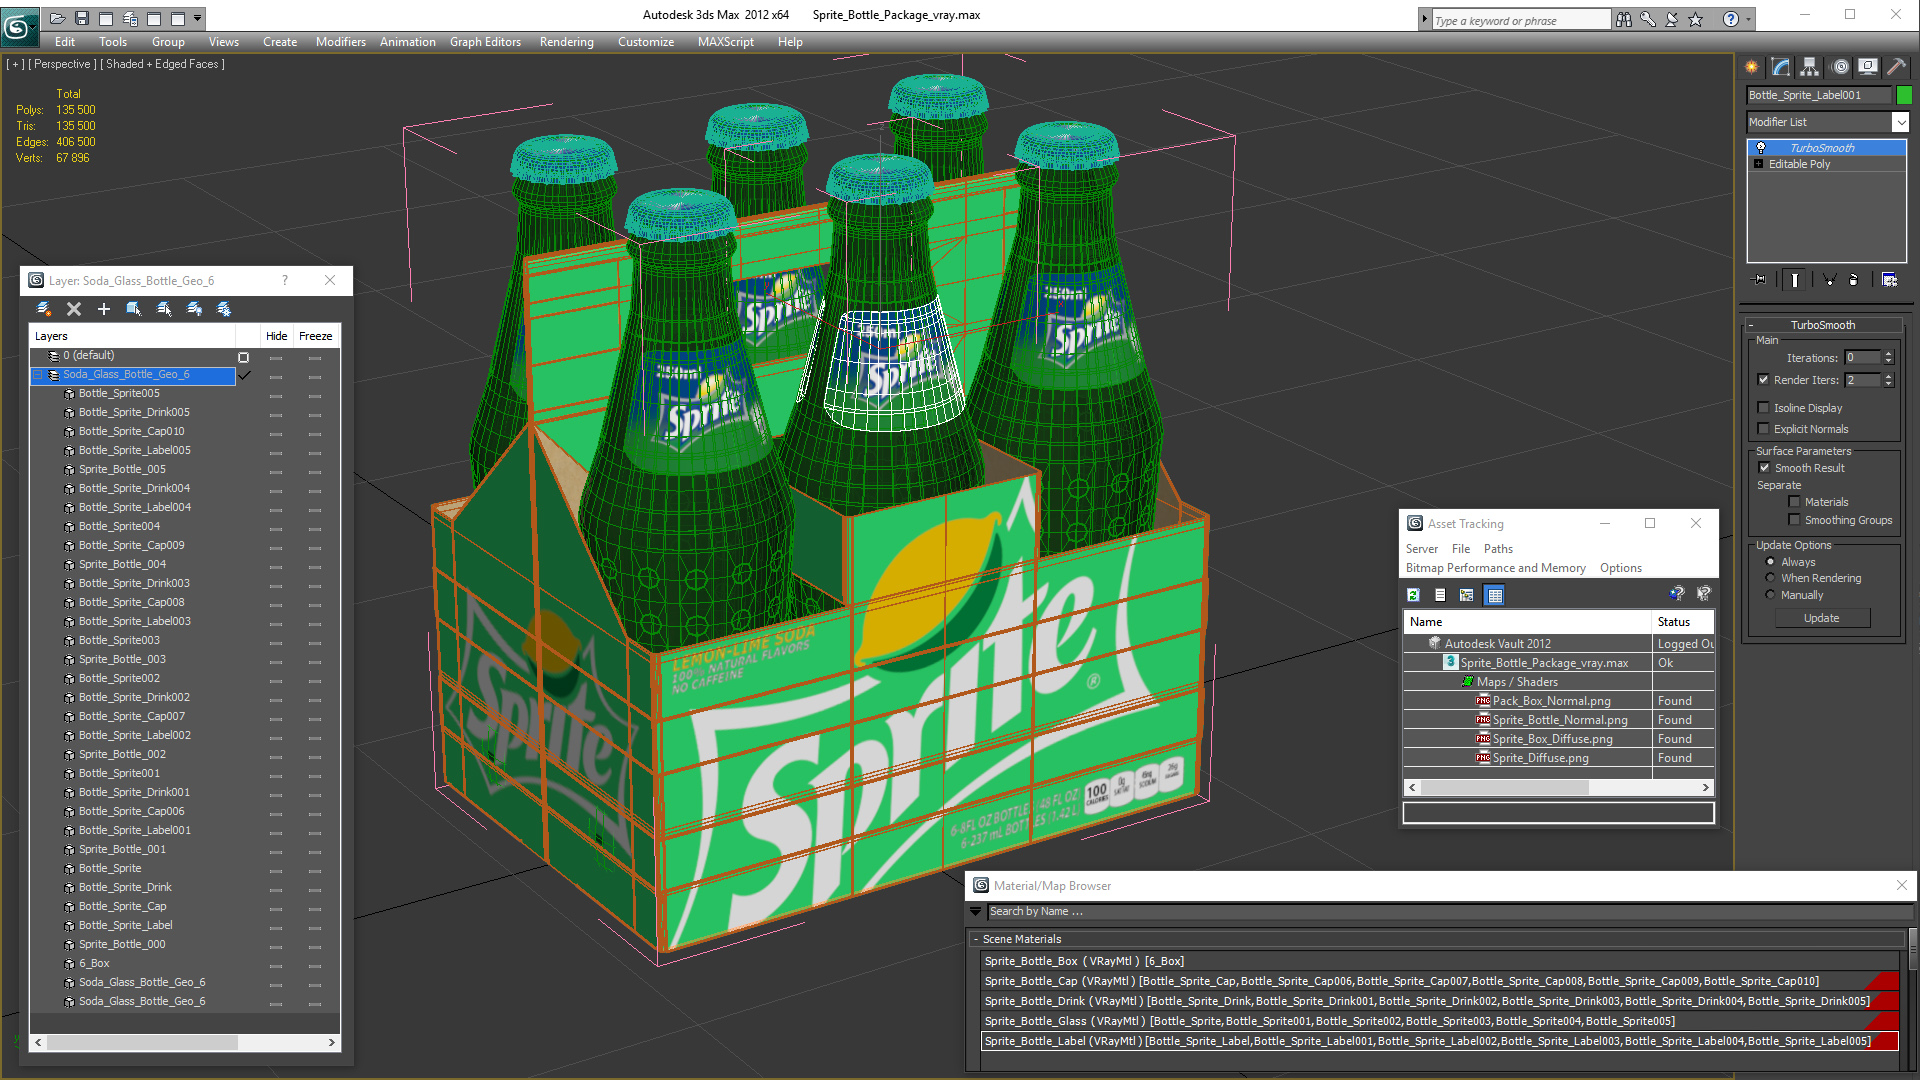This screenshot has width=1920, height=1080.
Task: Click the Update button in TurboSmooth
Action: tap(1822, 618)
